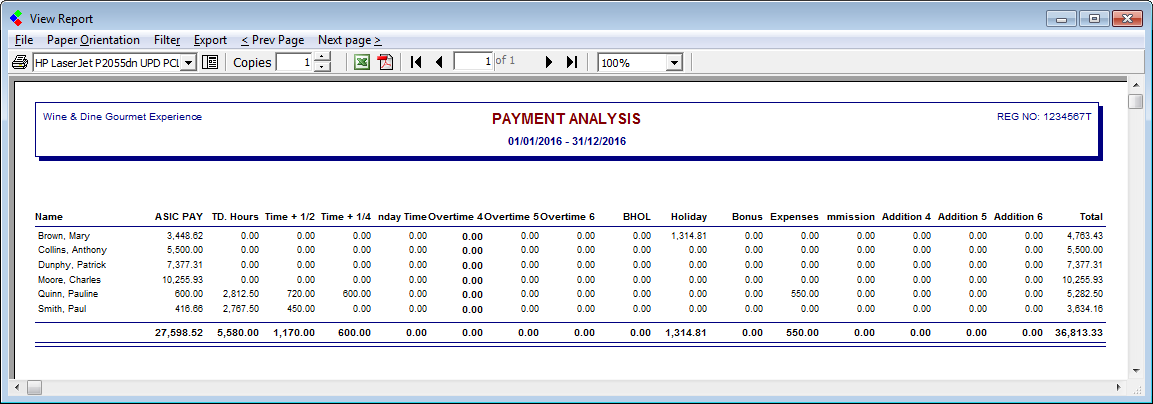1153x404 pixels.
Task: Click the Next page > button
Action: [x=349, y=40]
